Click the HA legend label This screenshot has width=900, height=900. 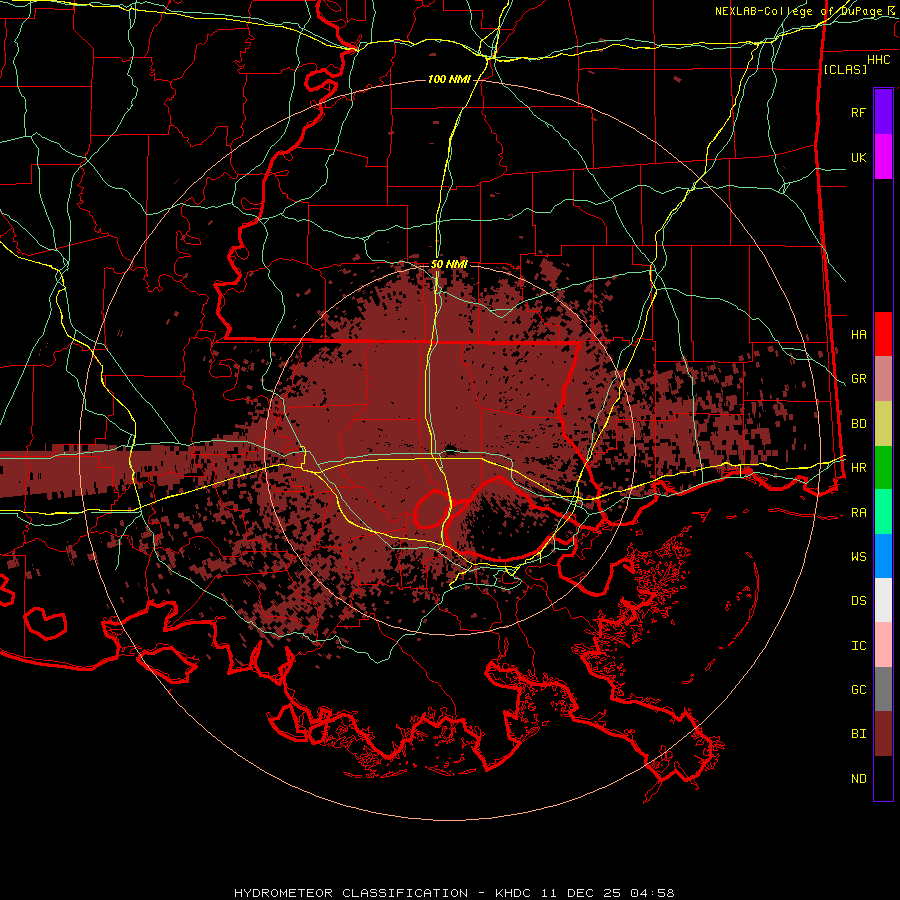coord(858,334)
